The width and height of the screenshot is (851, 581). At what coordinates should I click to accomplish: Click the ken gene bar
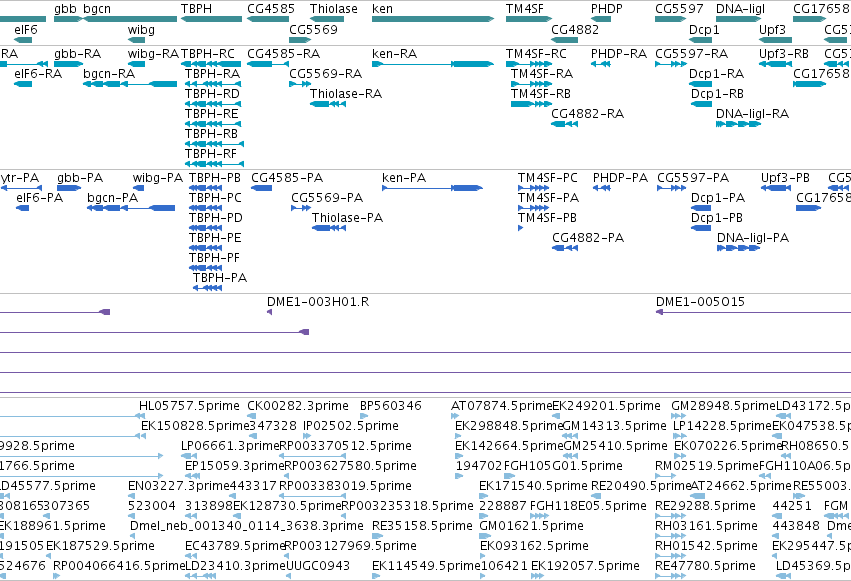click(x=433, y=19)
